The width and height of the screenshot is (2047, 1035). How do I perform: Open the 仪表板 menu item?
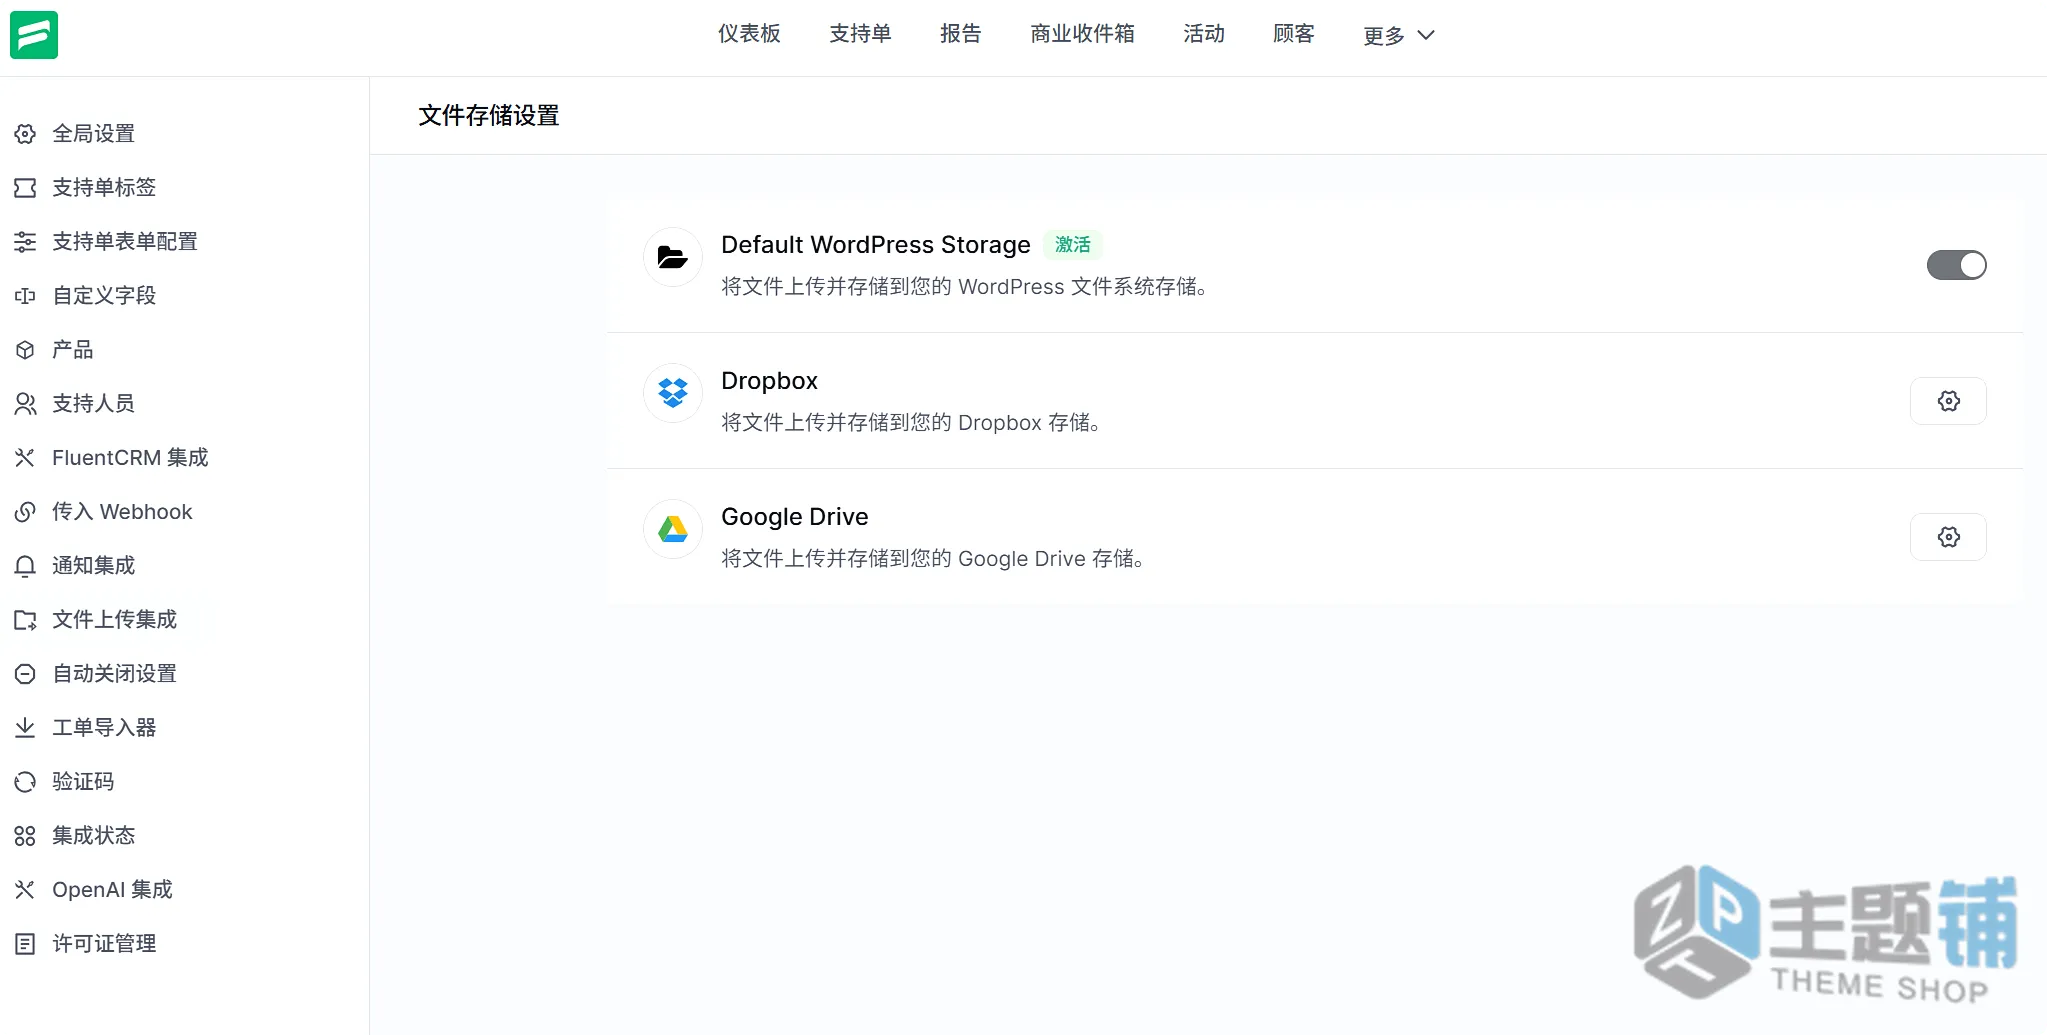pos(749,34)
